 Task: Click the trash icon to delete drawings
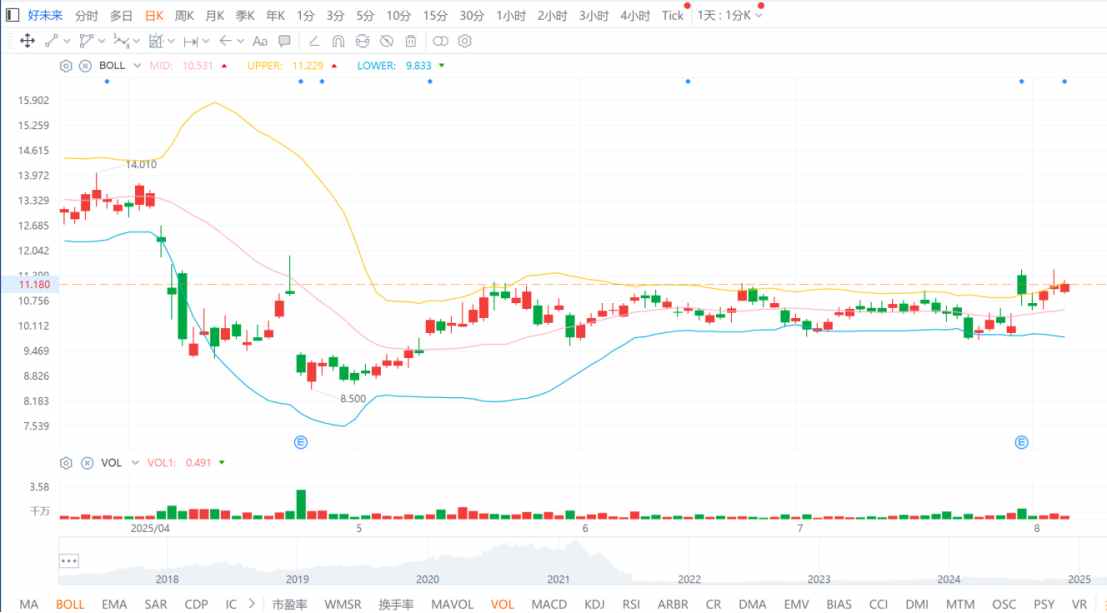pos(410,41)
